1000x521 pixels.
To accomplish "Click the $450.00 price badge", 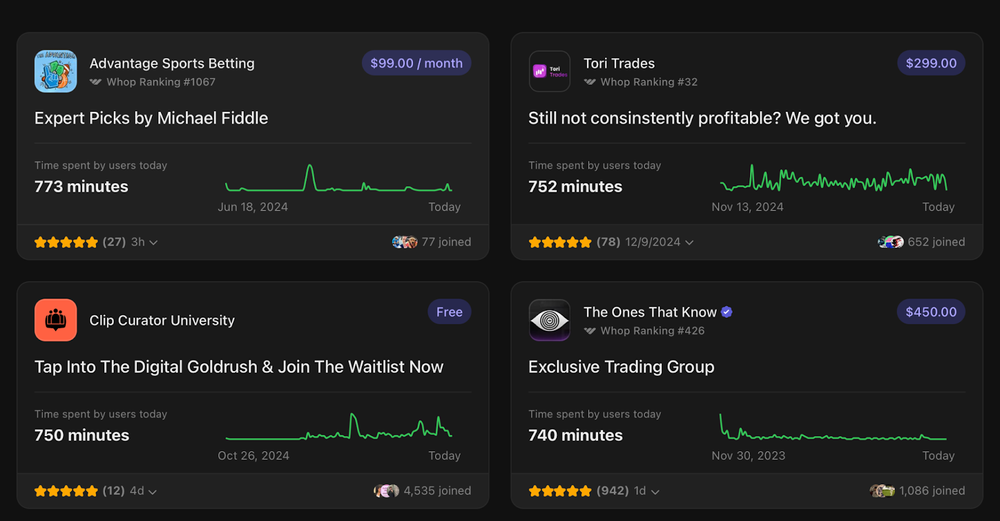I will coord(931,312).
